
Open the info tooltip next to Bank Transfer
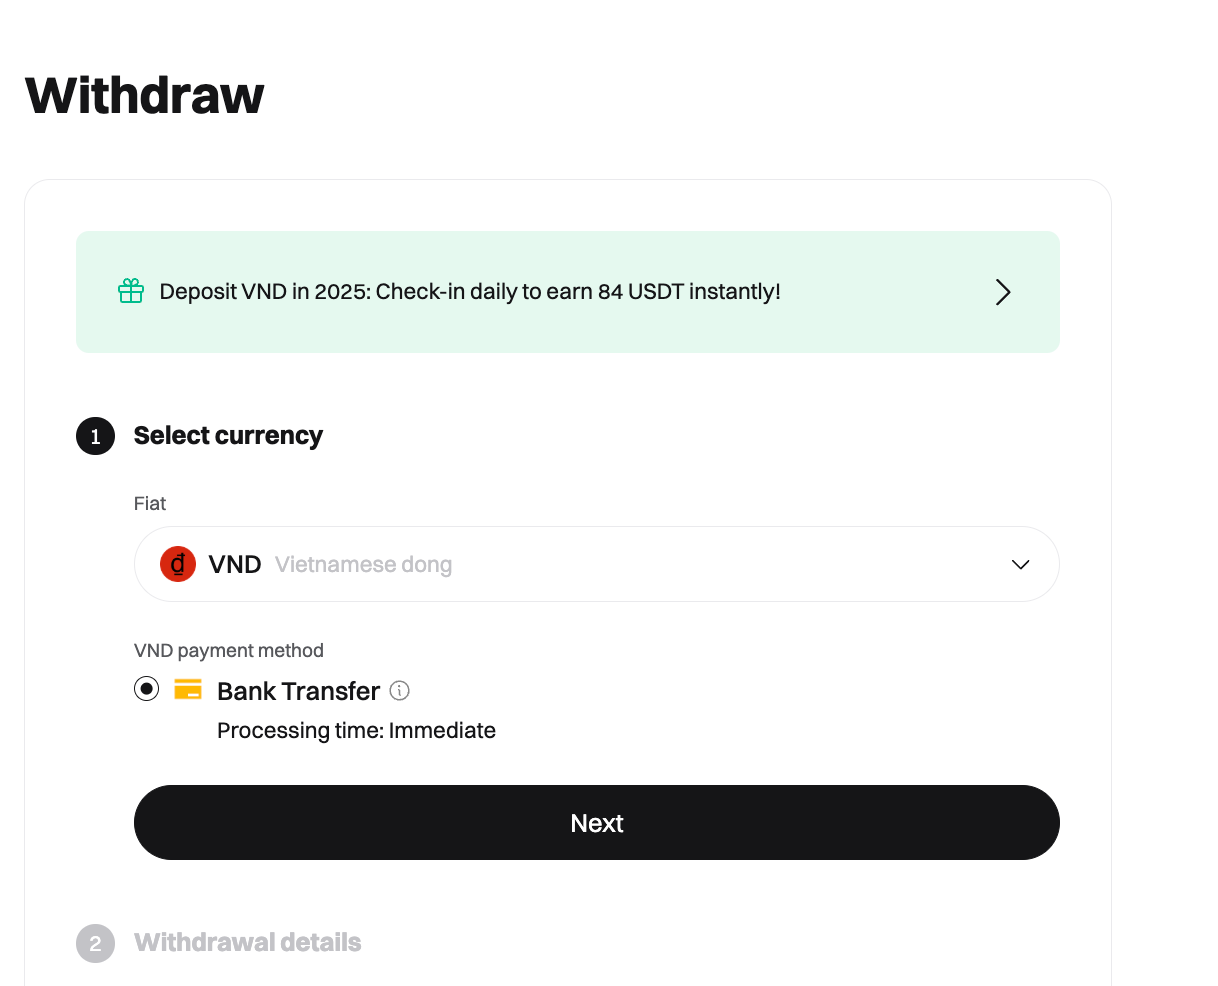tap(399, 690)
